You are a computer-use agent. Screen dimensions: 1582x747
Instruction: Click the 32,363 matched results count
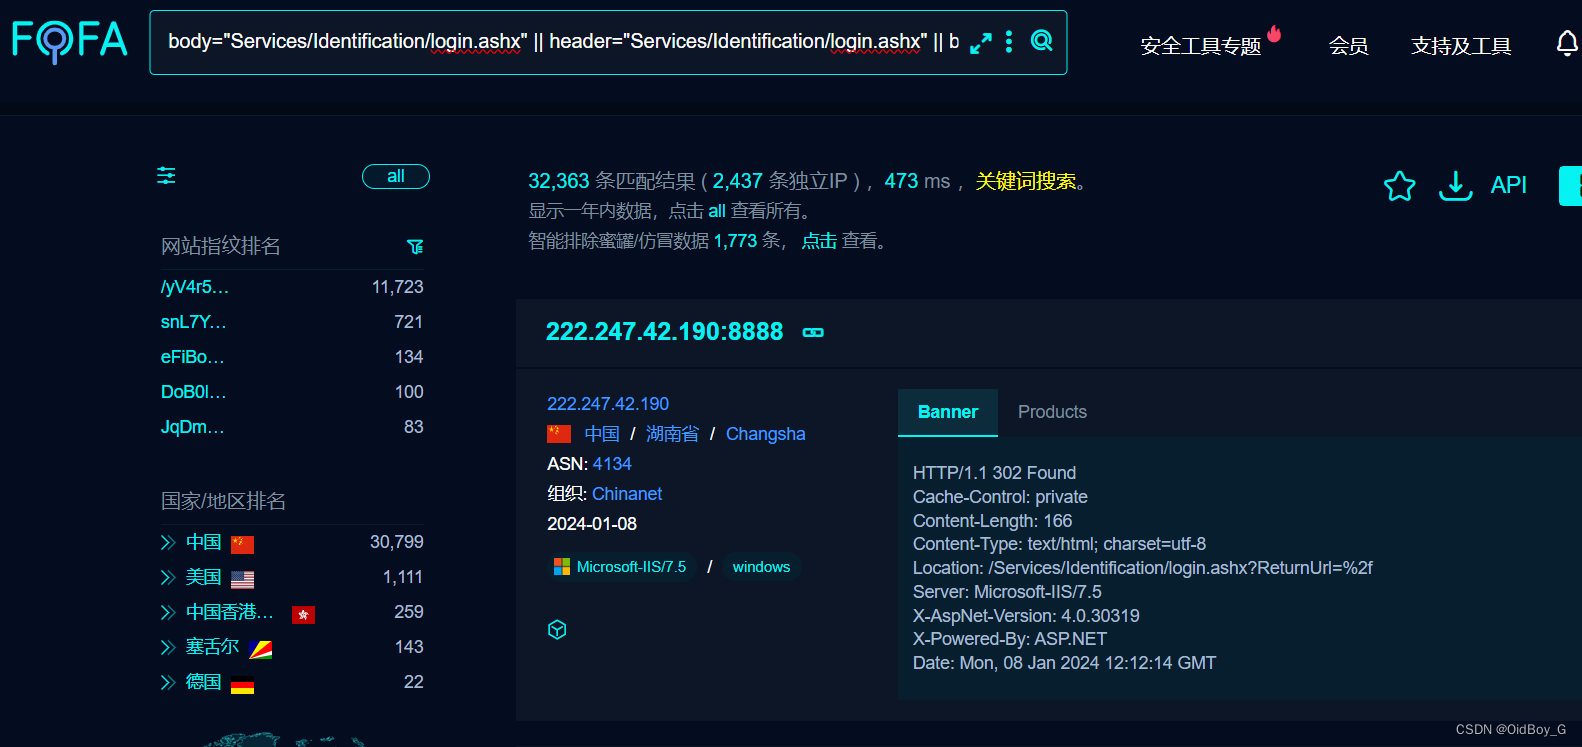click(559, 181)
